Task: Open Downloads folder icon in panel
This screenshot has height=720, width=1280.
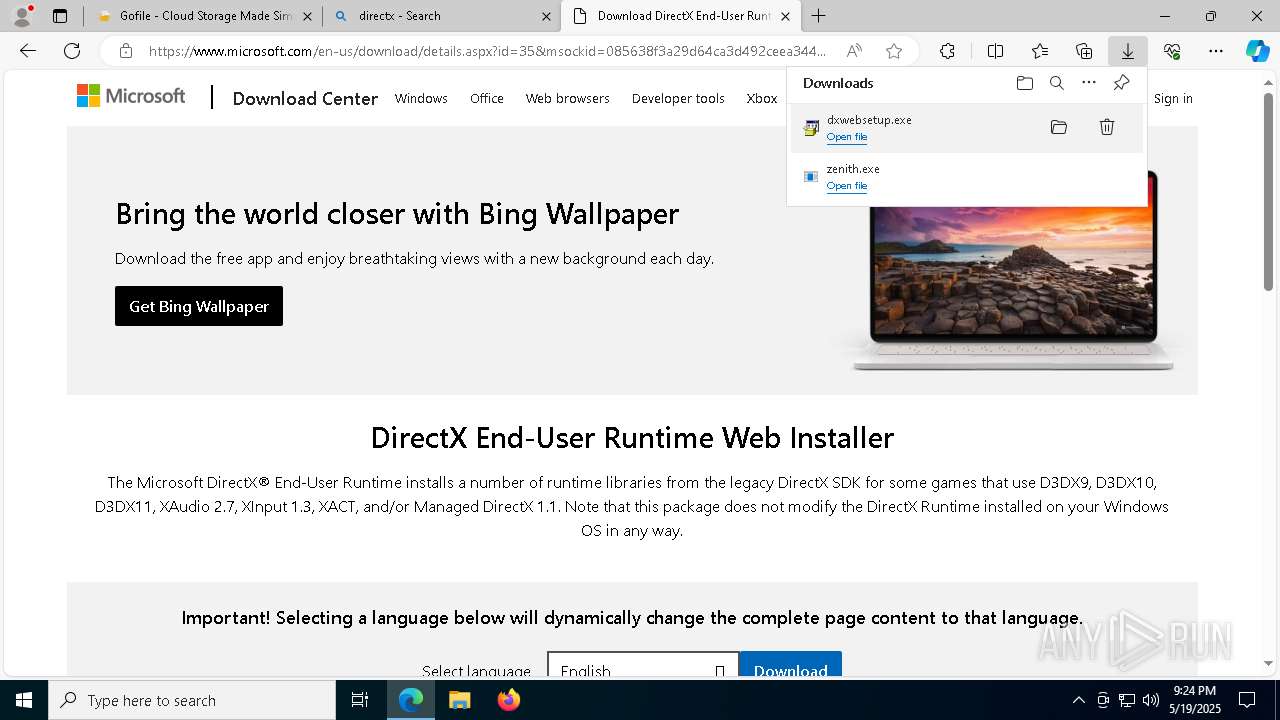Action: pos(1024,83)
